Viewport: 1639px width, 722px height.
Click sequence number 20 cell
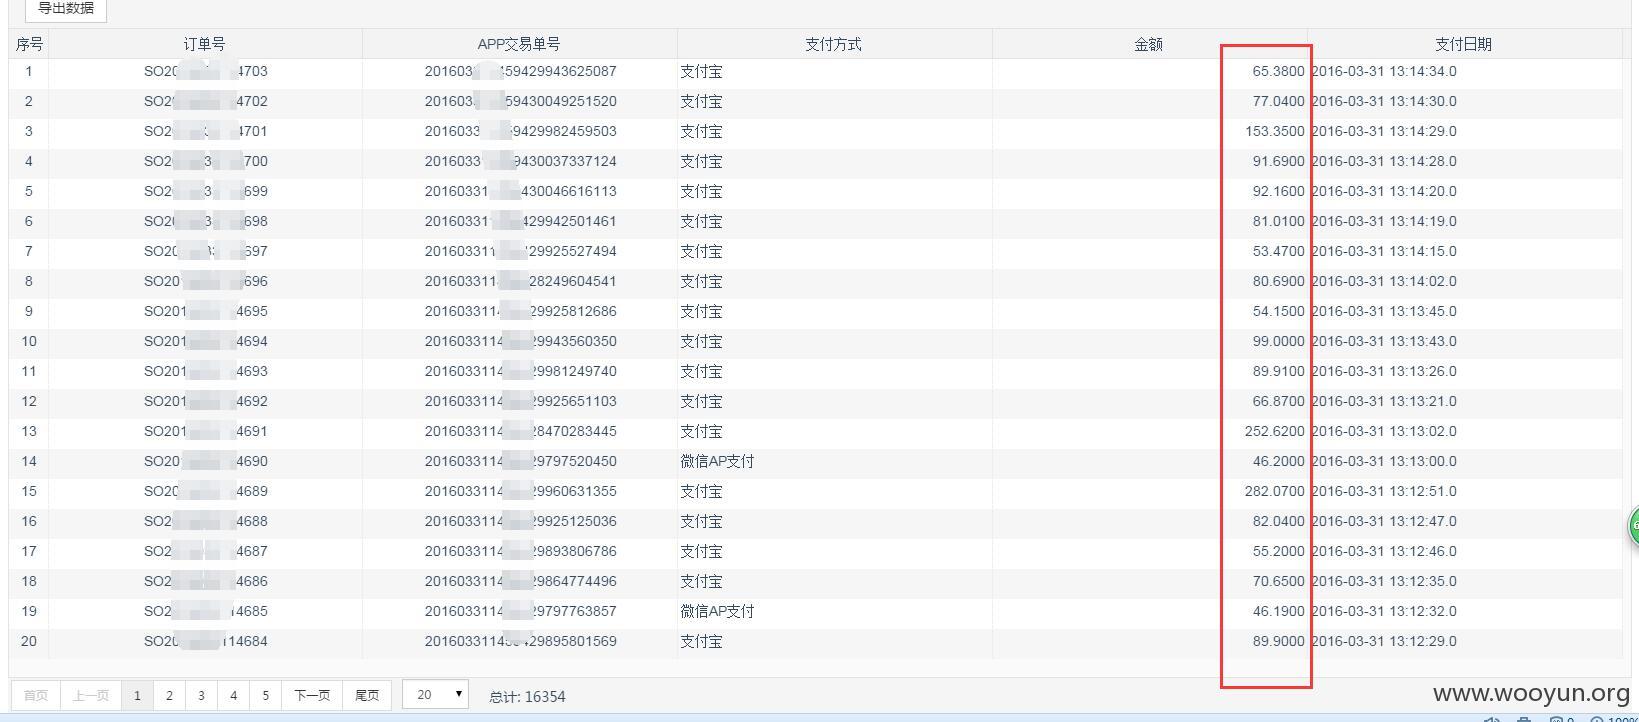(29, 641)
